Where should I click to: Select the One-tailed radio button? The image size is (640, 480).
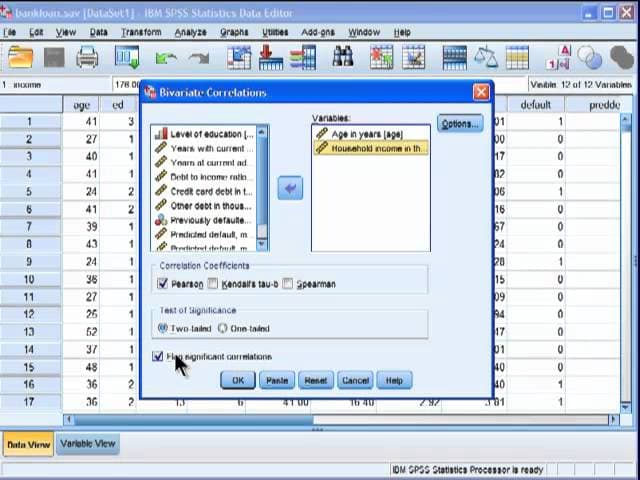click(x=222, y=328)
